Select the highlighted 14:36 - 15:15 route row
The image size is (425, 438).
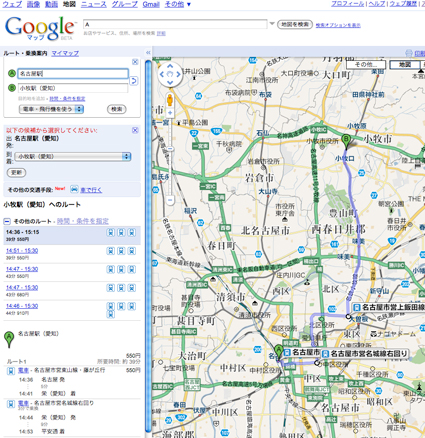coord(72,235)
